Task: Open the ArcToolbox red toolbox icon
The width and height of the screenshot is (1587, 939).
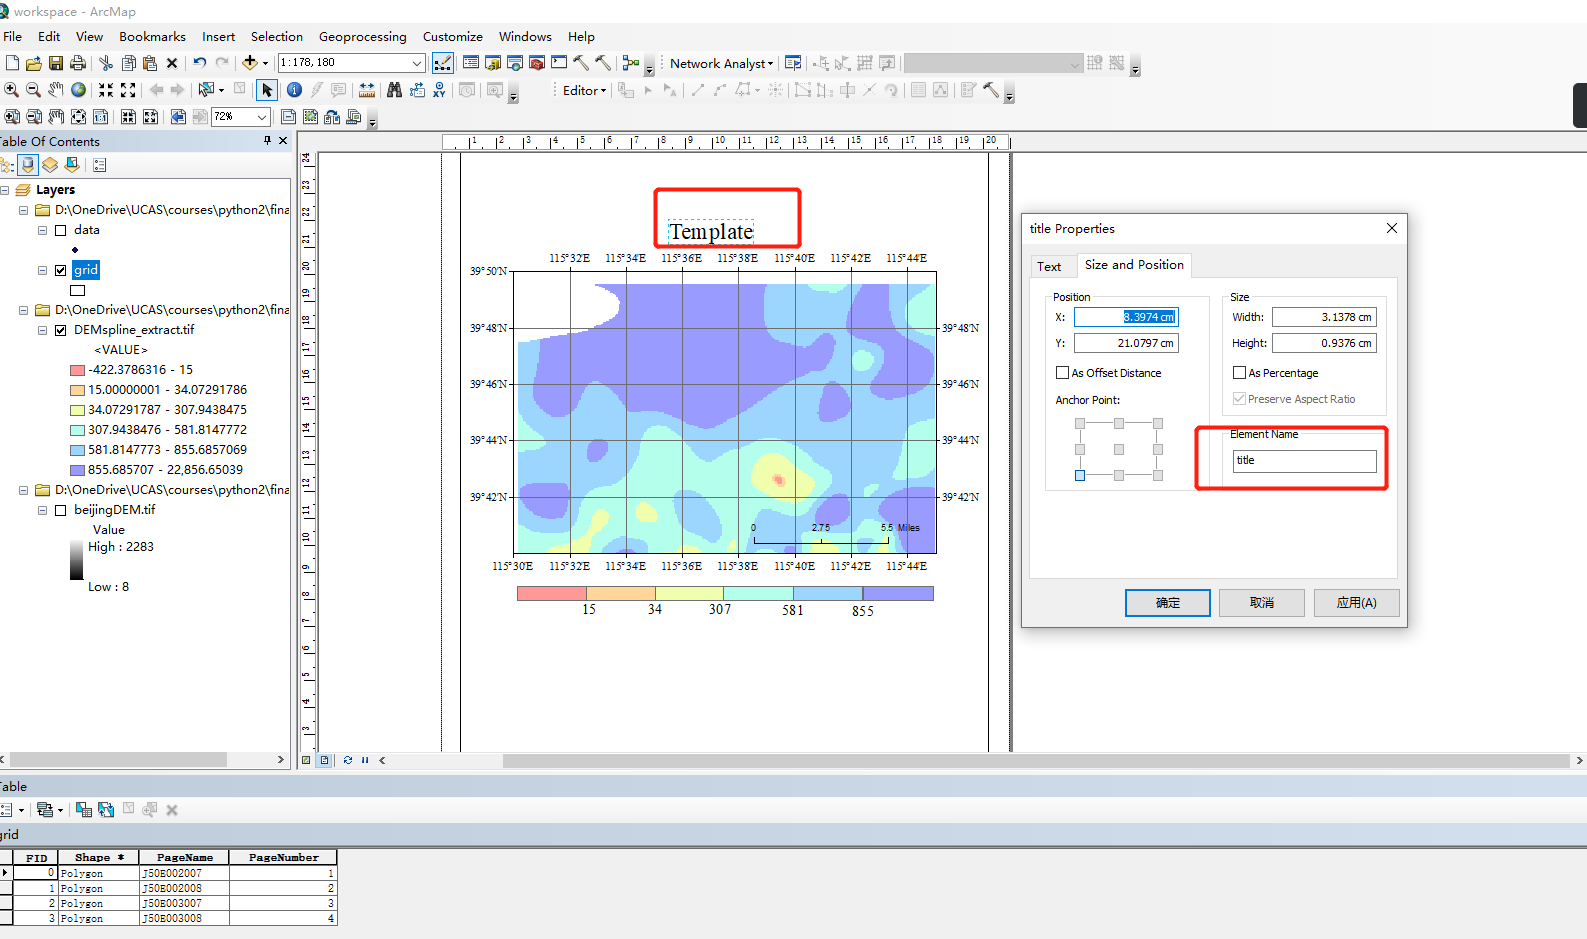Action: click(x=537, y=63)
